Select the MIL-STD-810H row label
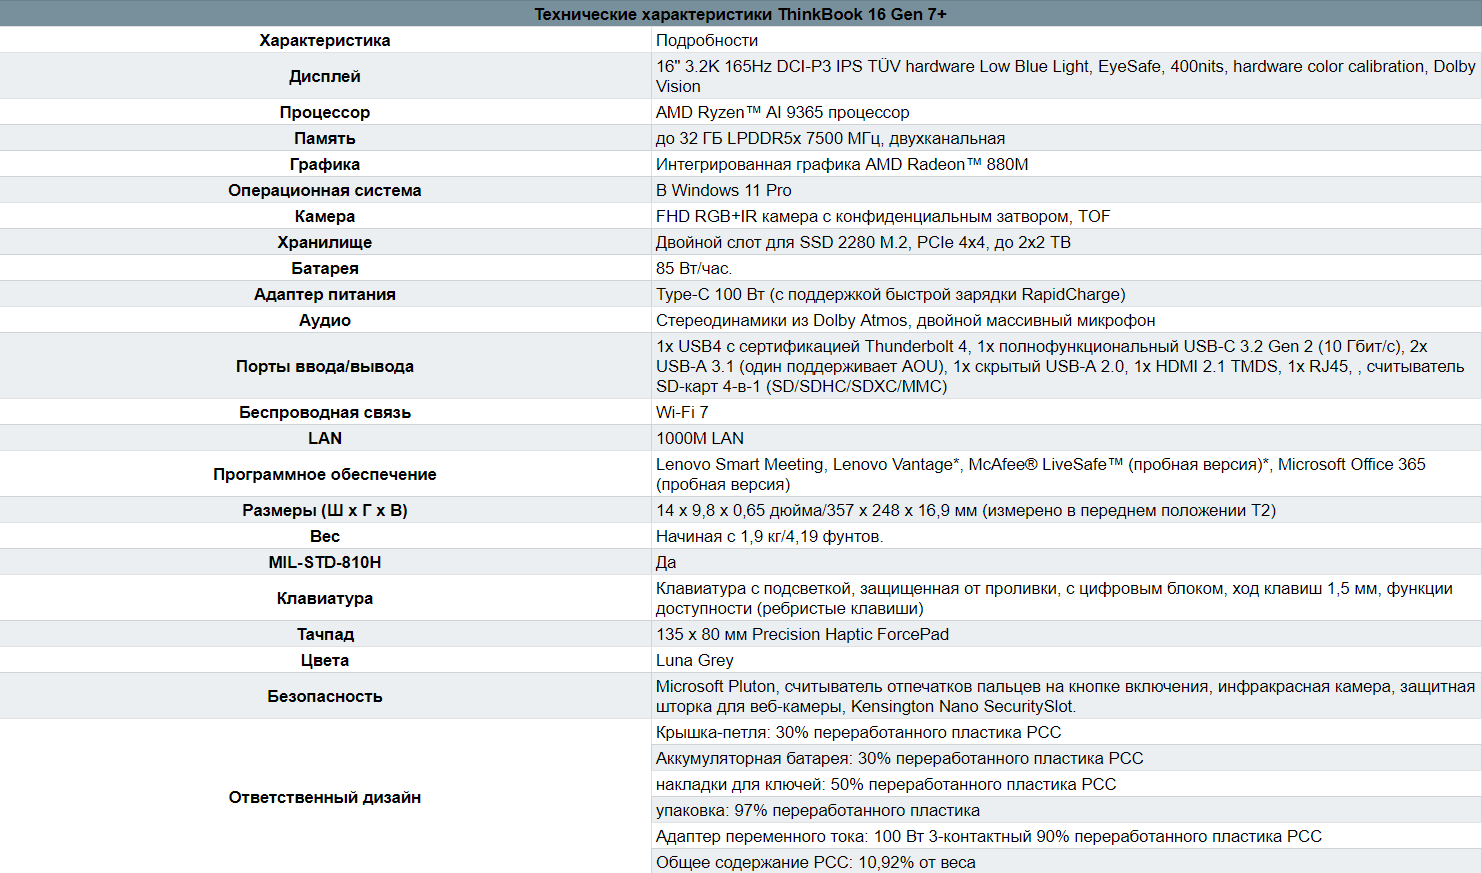This screenshot has width=1482, height=873. (x=323, y=562)
